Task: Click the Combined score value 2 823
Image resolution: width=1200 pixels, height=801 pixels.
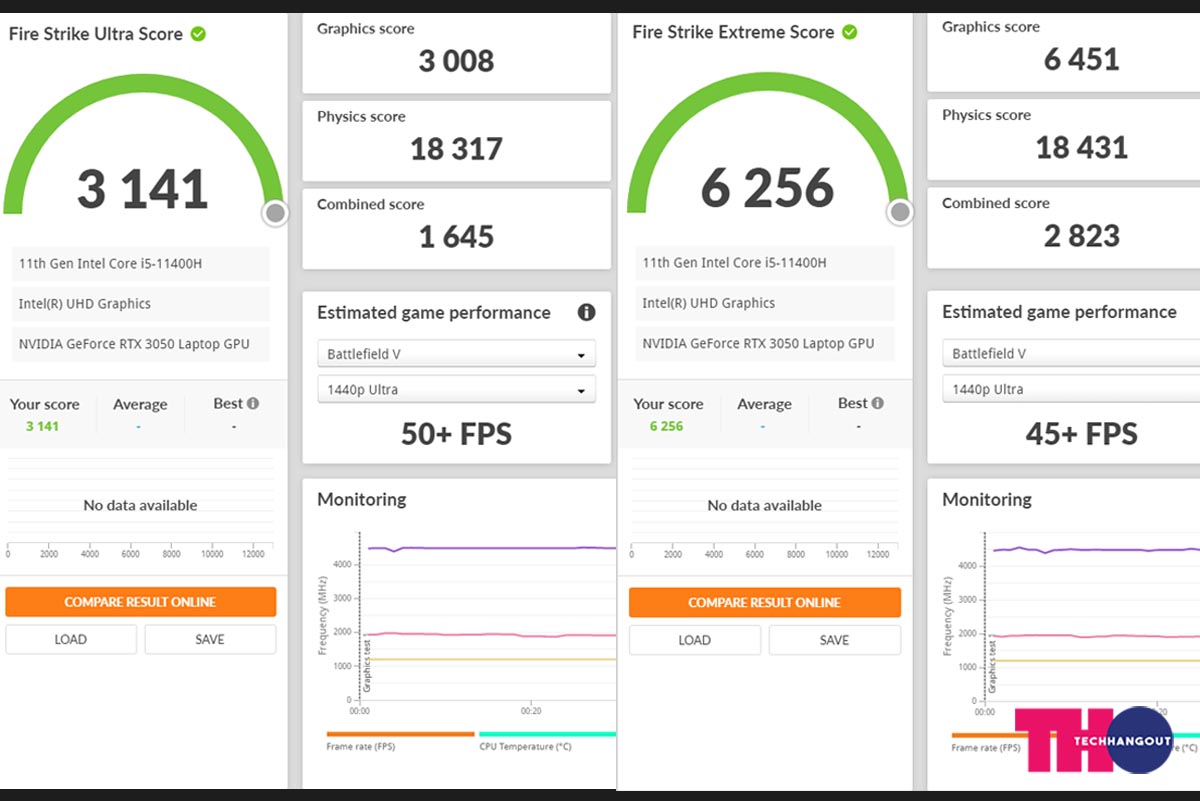Action: tap(1082, 236)
